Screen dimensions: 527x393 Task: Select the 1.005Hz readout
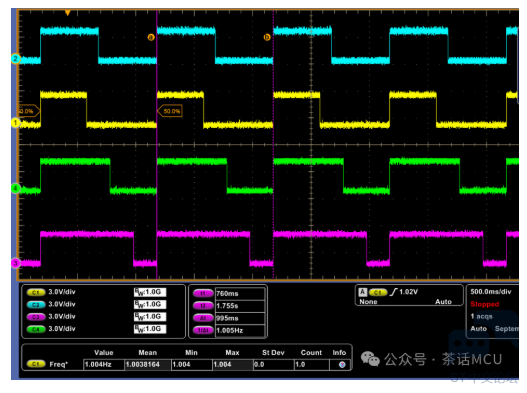(240, 330)
